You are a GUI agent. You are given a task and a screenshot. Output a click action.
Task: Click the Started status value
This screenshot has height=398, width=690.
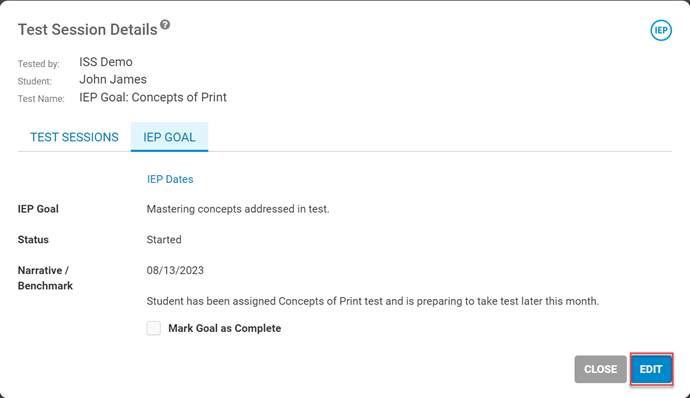click(164, 240)
